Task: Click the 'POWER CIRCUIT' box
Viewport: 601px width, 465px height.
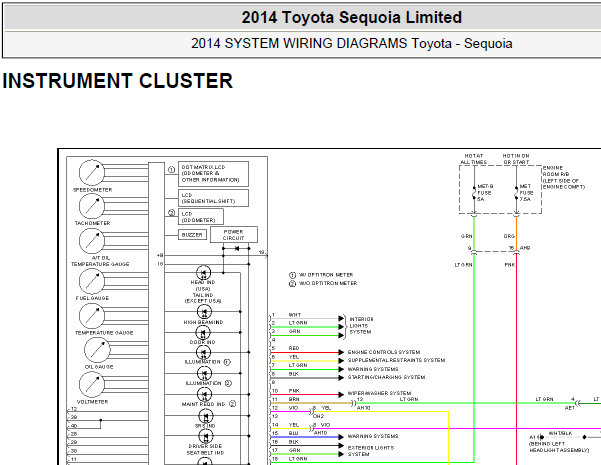Action: click(234, 235)
